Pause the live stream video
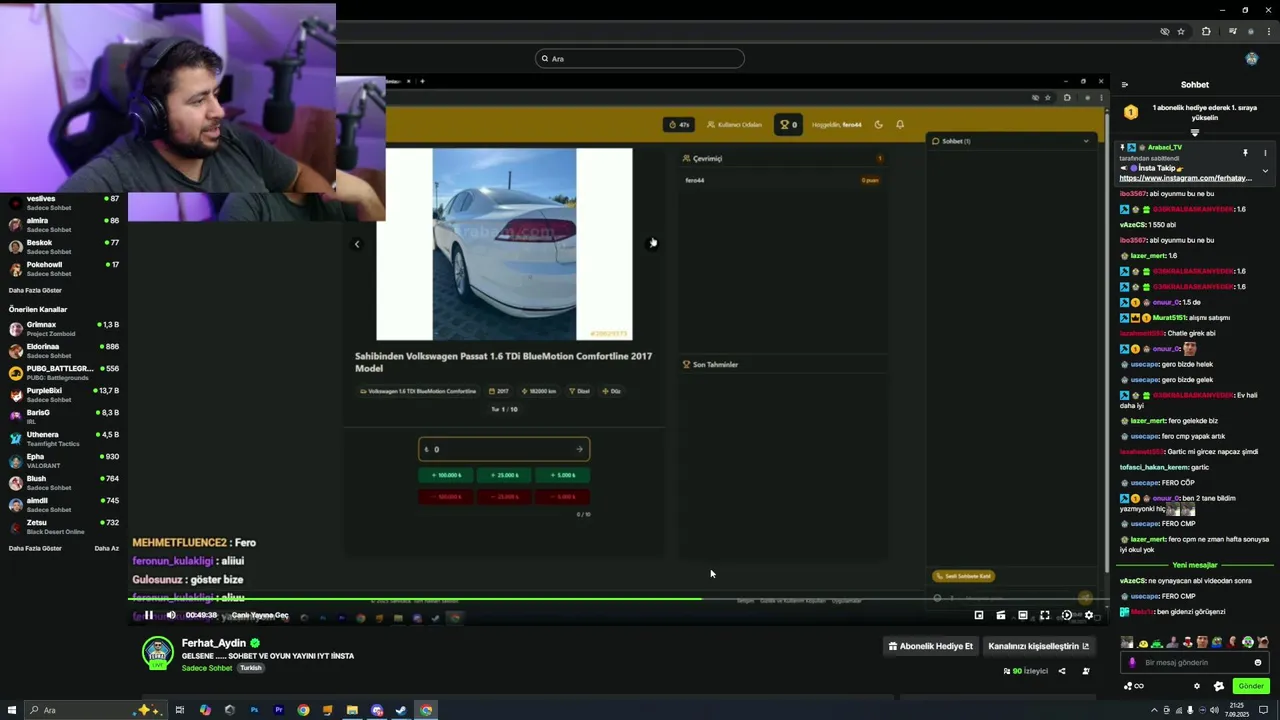The image size is (1280, 720). point(148,616)
